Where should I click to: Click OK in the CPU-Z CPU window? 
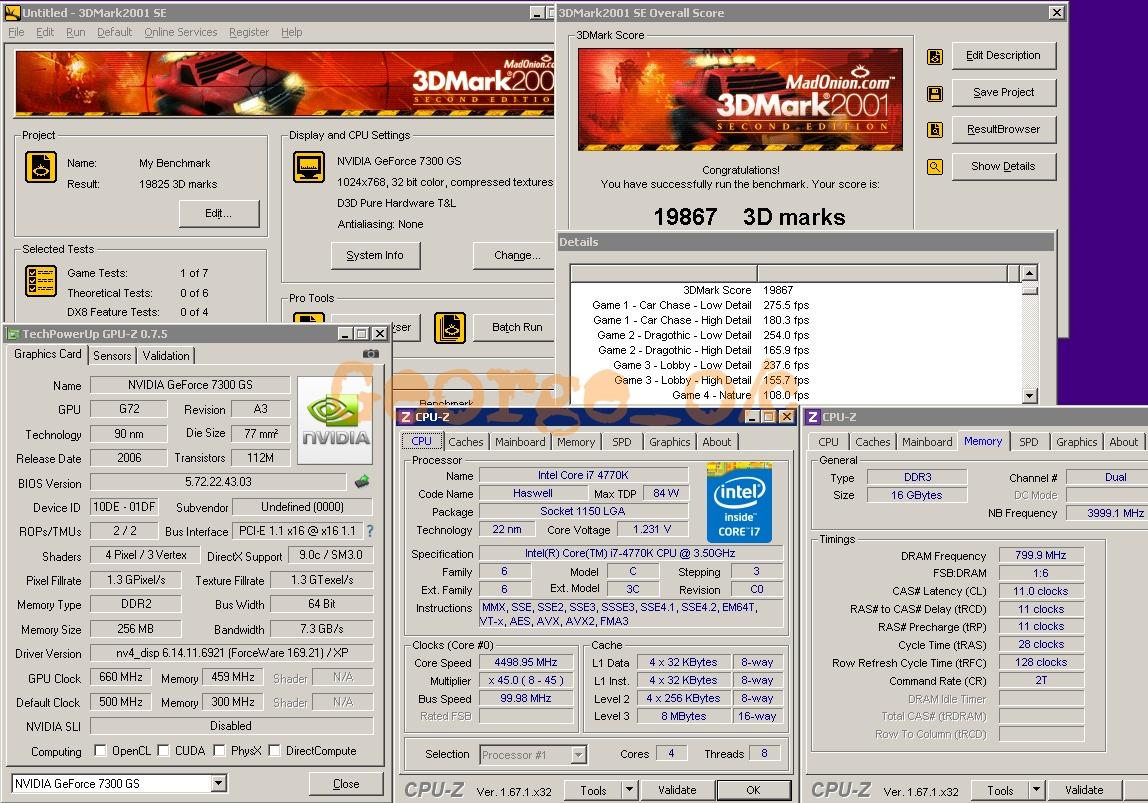click(x=753, y=790)
